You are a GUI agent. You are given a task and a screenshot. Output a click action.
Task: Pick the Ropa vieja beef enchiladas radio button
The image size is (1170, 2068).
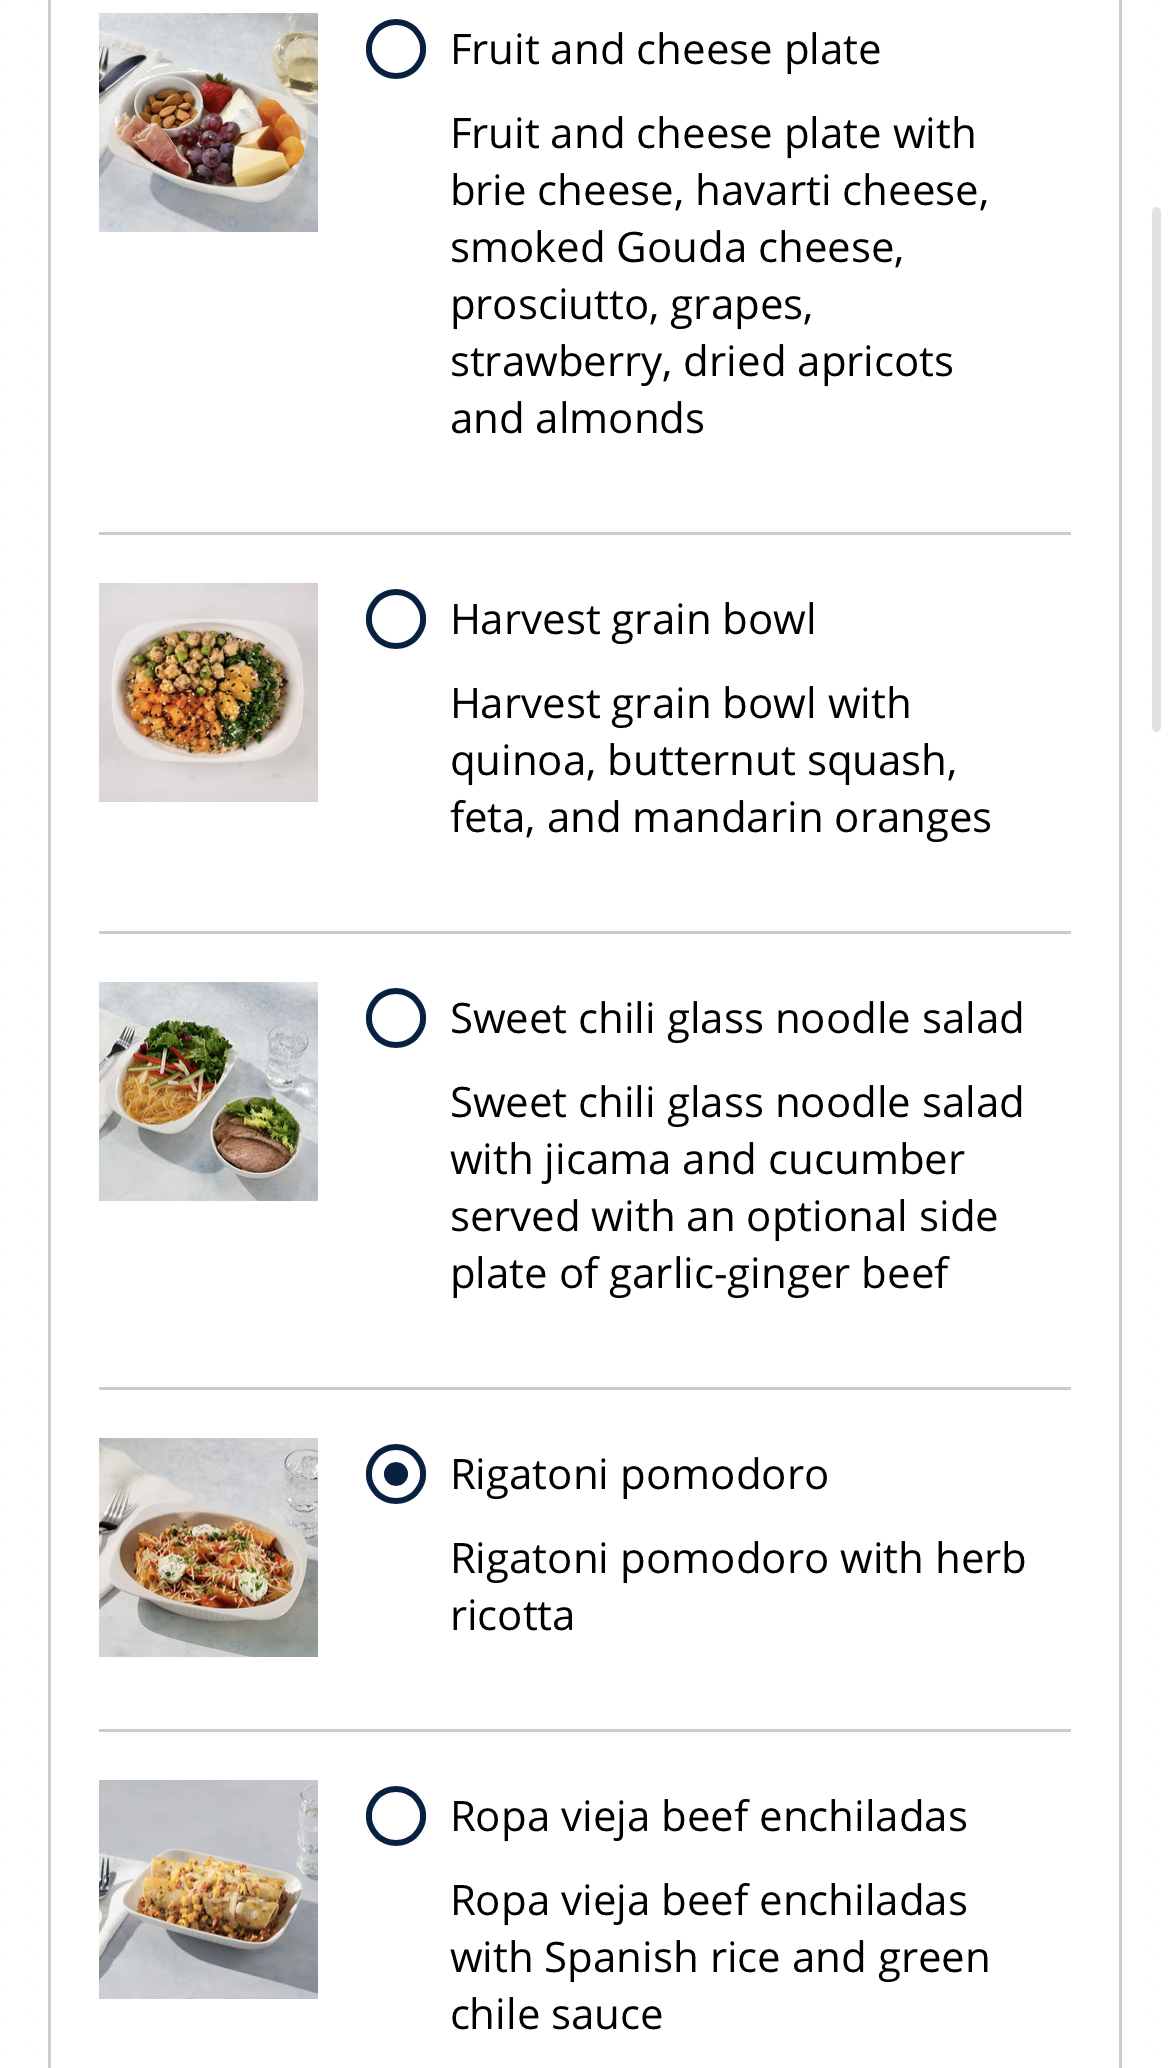point(396,1816)
